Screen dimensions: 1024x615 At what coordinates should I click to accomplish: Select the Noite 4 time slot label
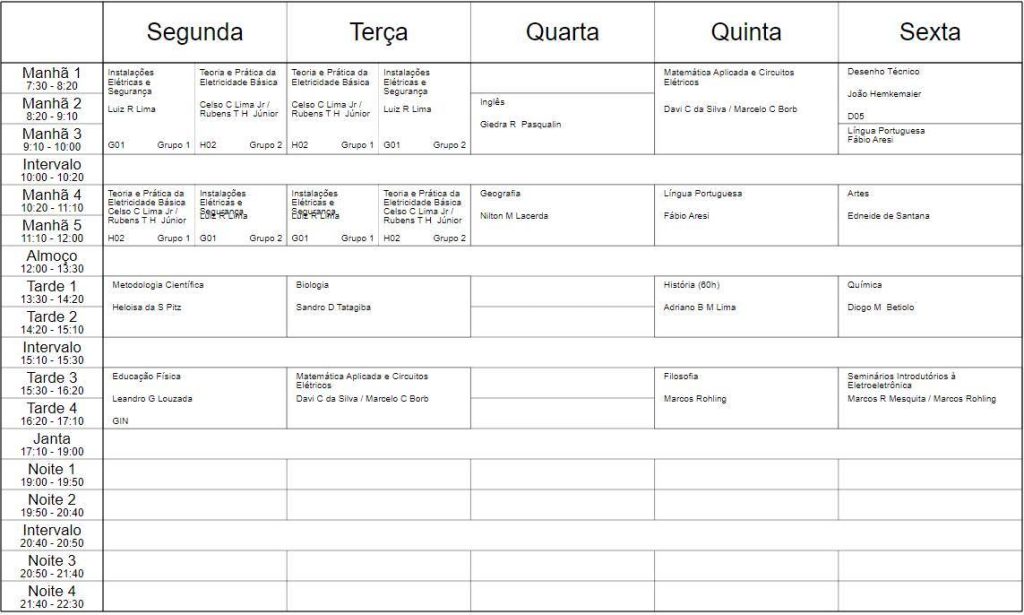click(52, 597)
